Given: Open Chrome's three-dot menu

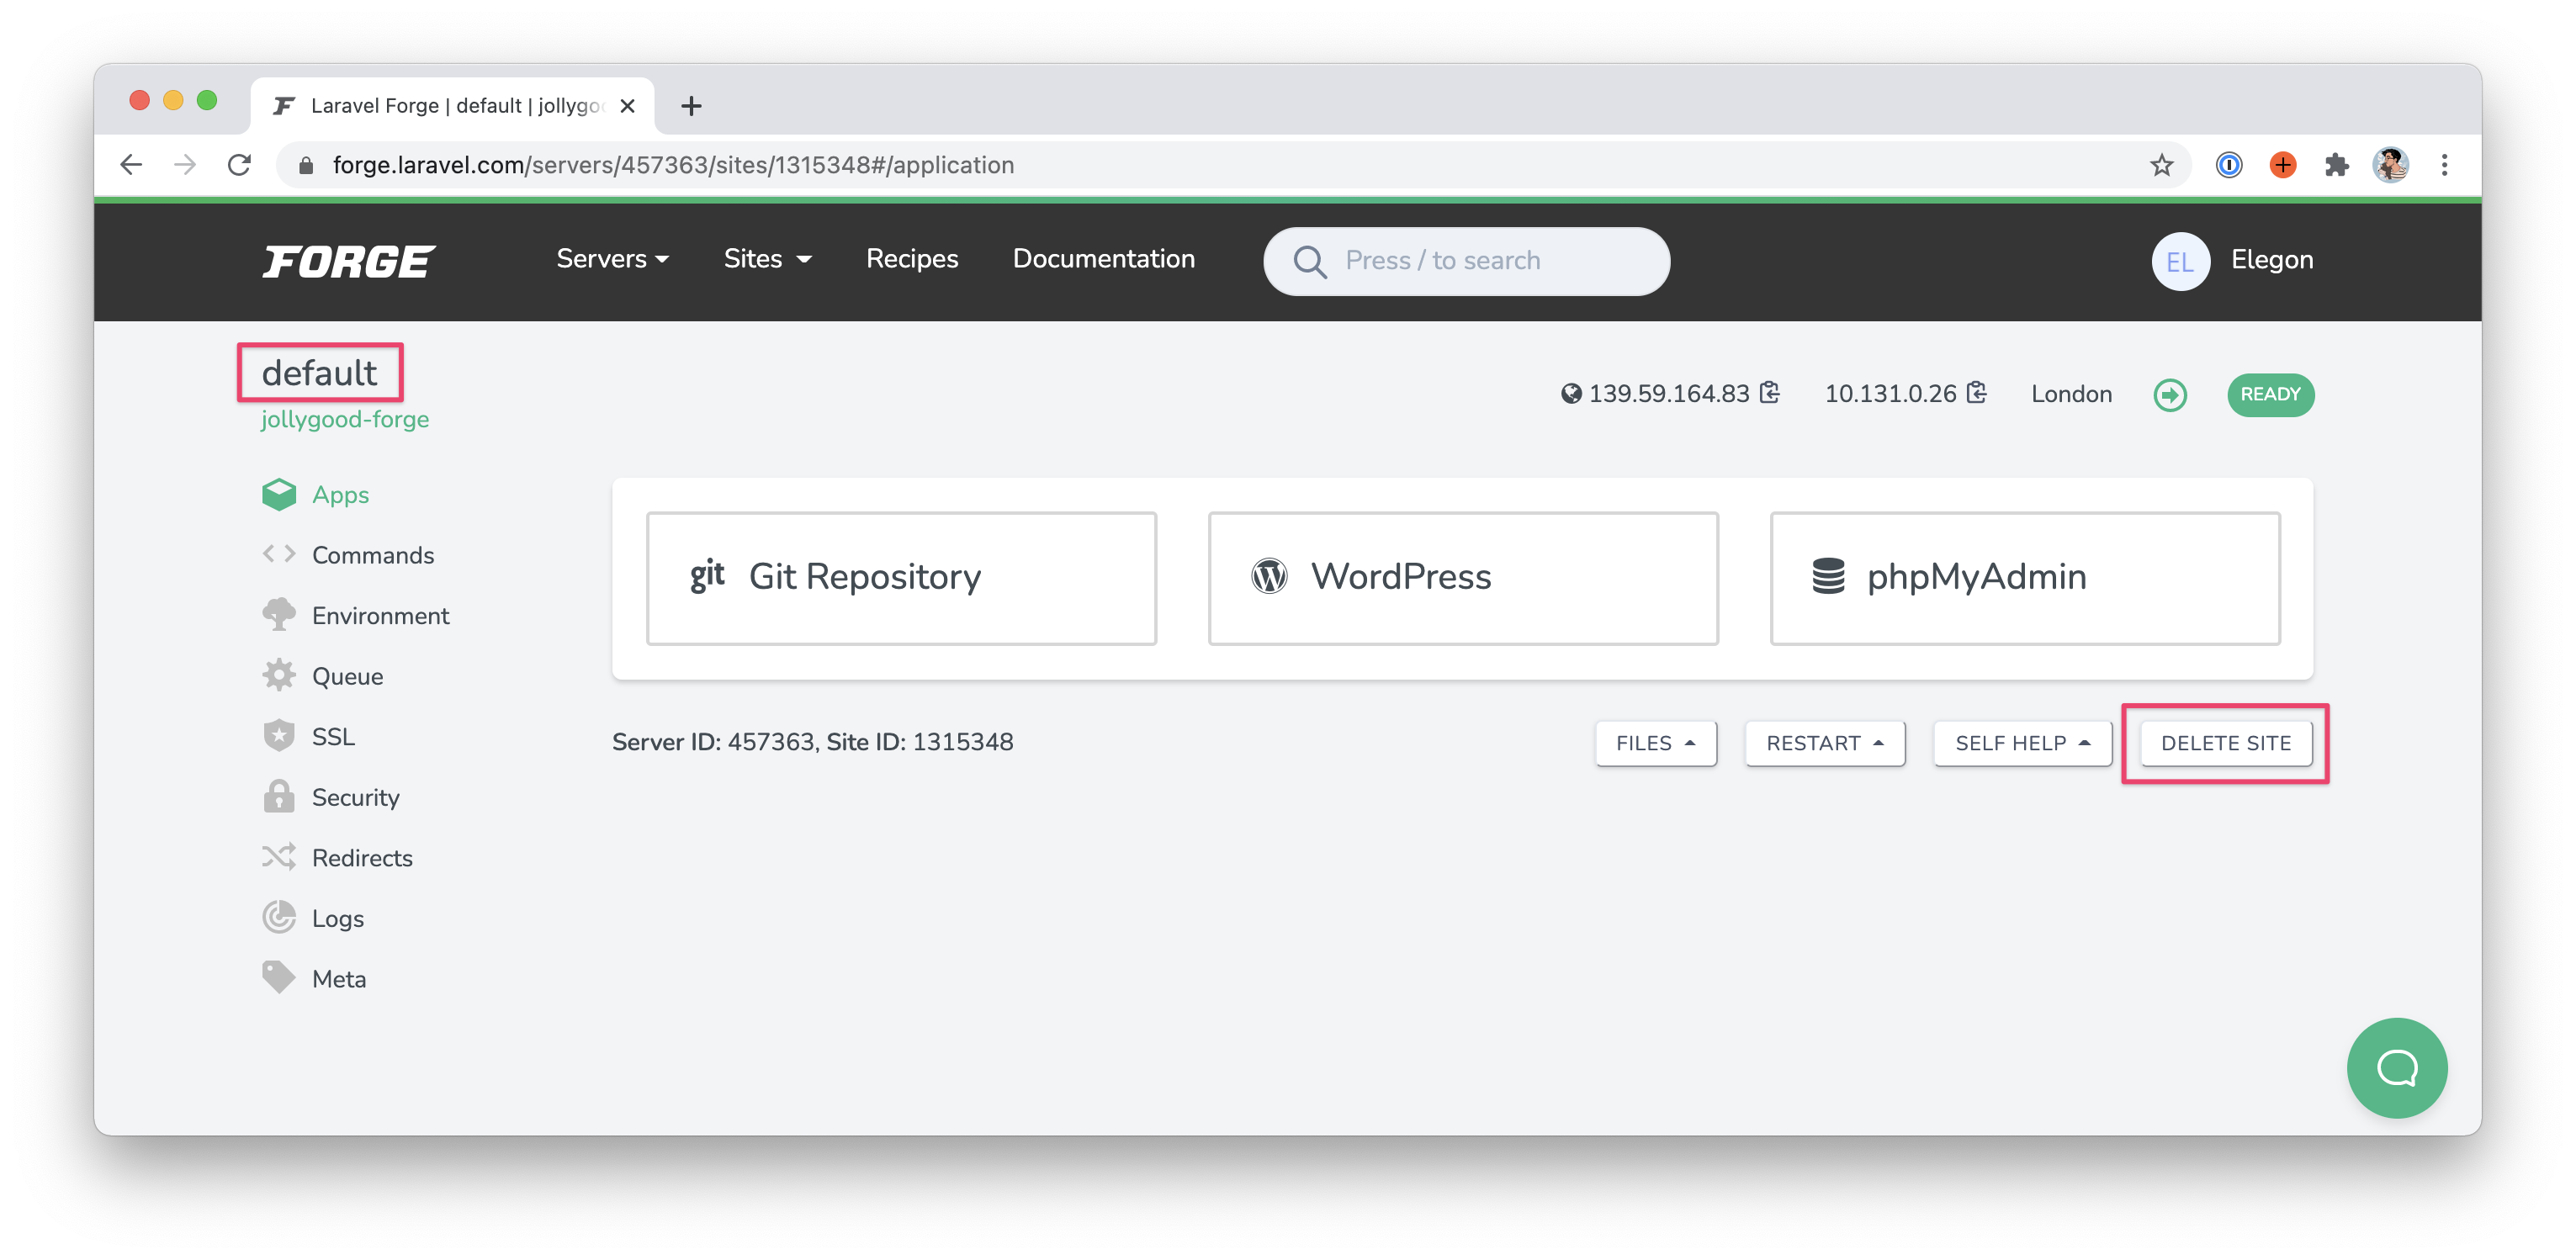Looking at the screenshot, I should pyautogui.click(x=2444, y=165).
